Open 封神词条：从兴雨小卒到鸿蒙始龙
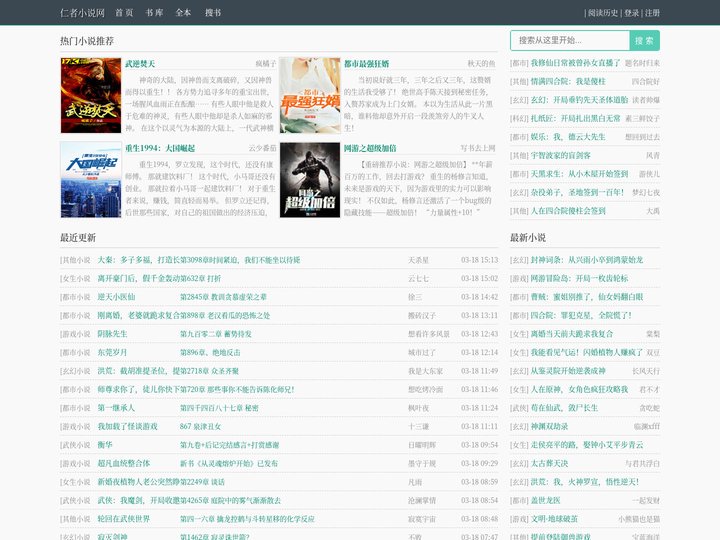The height and width of the screenshot is (540, 720). pyautogui.click(x=587, y=260)
